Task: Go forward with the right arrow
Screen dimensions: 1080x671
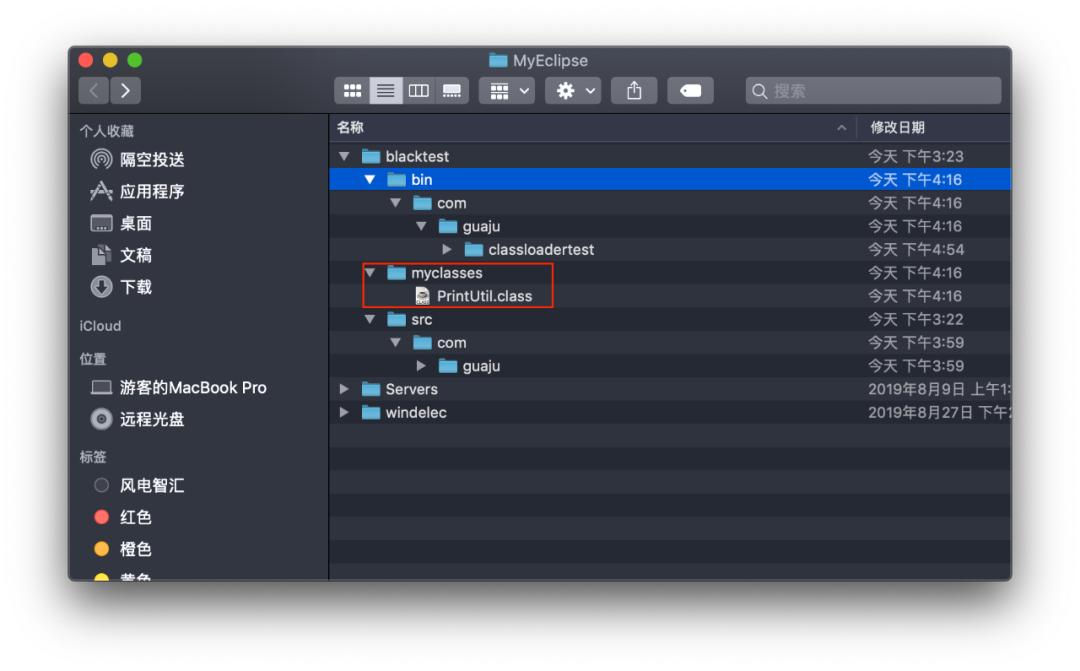Action: [125, 90]
